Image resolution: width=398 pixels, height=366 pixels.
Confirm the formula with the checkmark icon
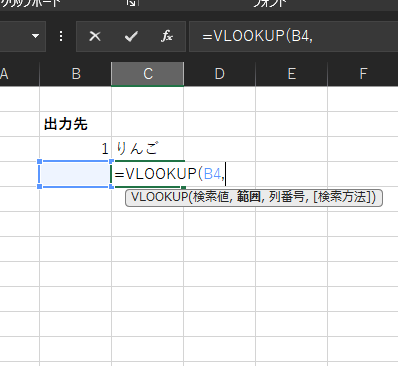coord(131,36)
